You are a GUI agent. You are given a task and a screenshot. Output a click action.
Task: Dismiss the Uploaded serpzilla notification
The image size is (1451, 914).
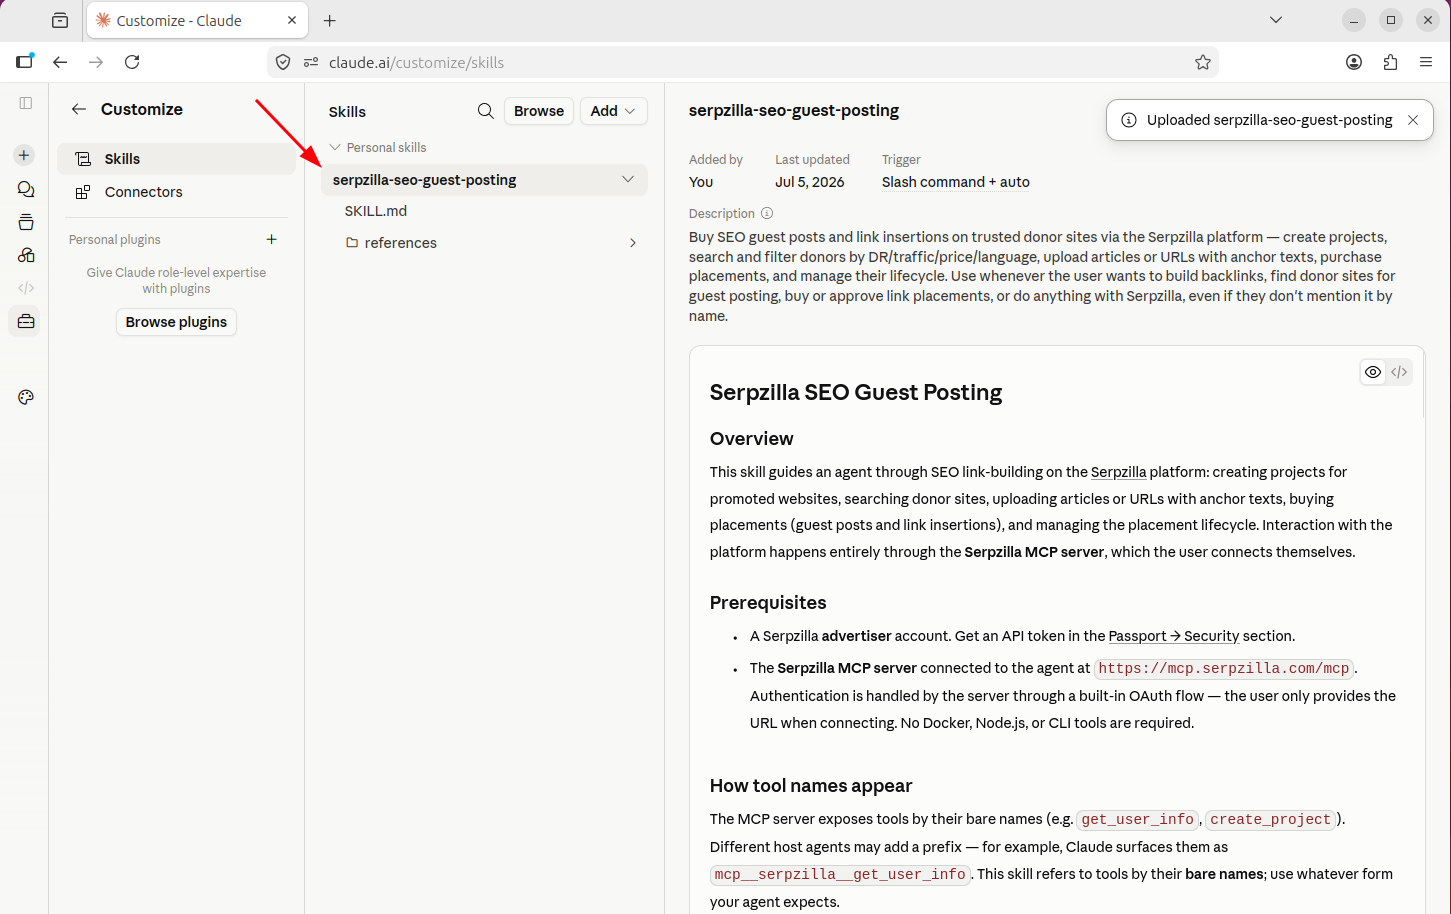[1413, 120]
